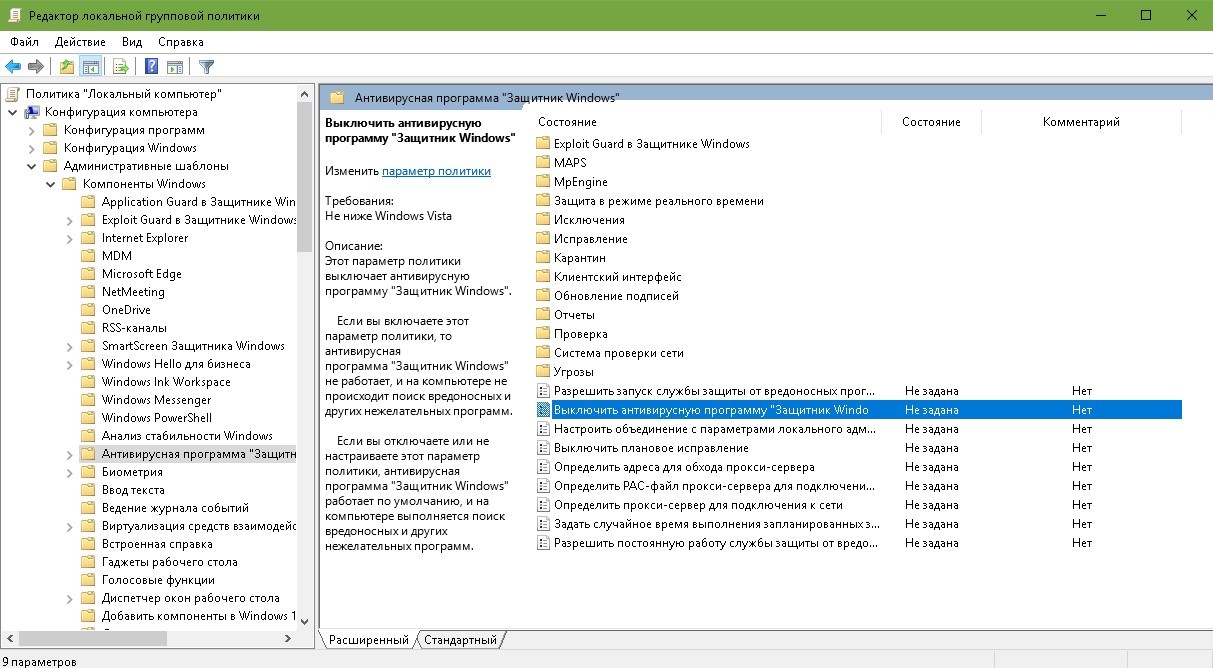Expand the Конфигурация программ node
This screenshot has height=668, width=1213.
31,130
